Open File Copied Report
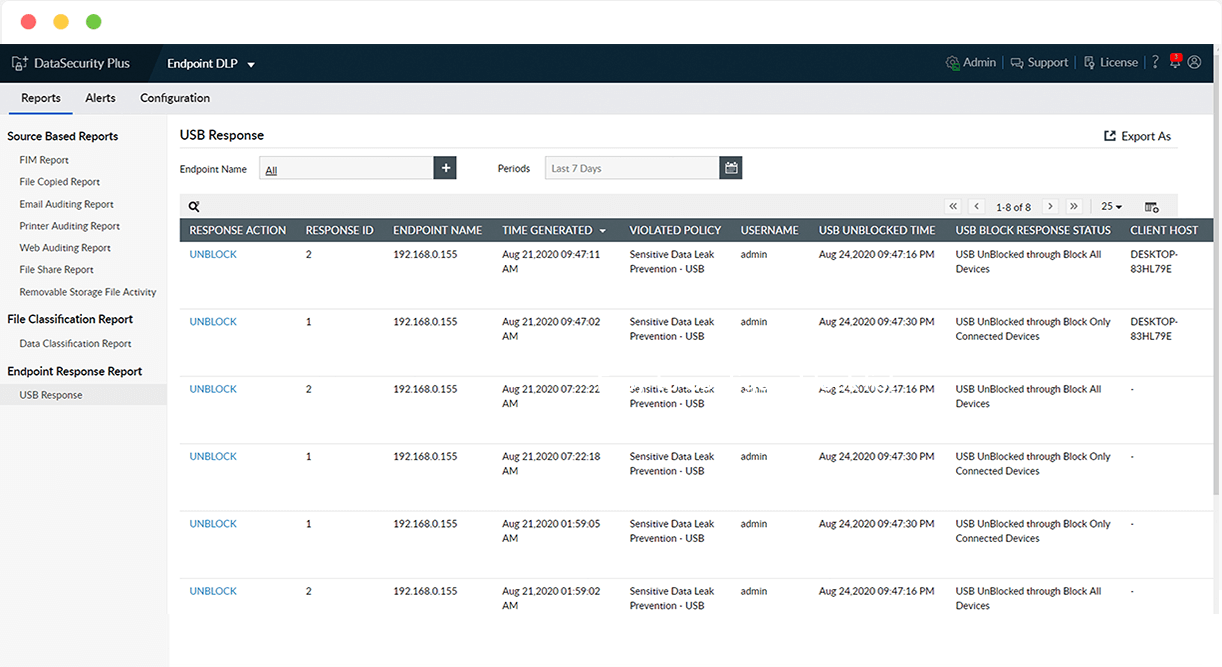Viewport: 1222px width, 667px height. (60, 182)
